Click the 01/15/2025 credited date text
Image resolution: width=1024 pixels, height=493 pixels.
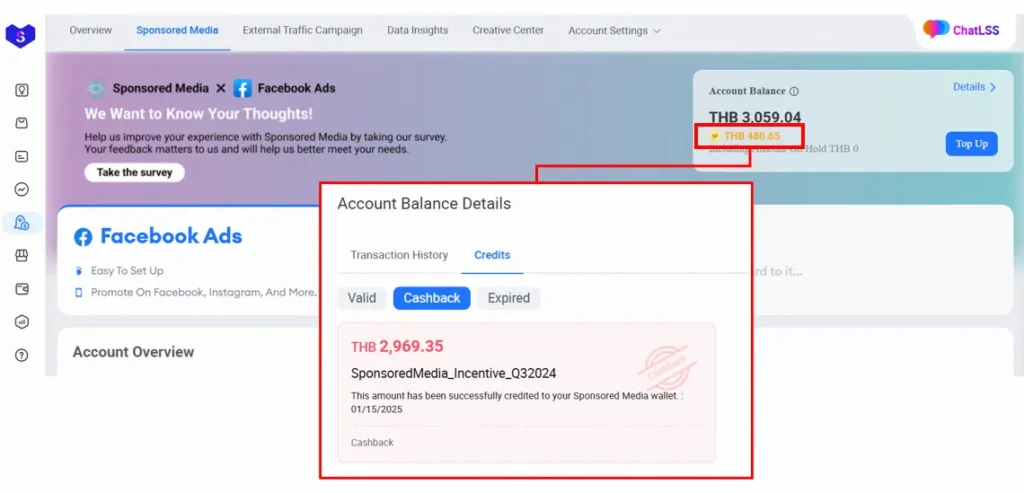[x=377, y=410]
